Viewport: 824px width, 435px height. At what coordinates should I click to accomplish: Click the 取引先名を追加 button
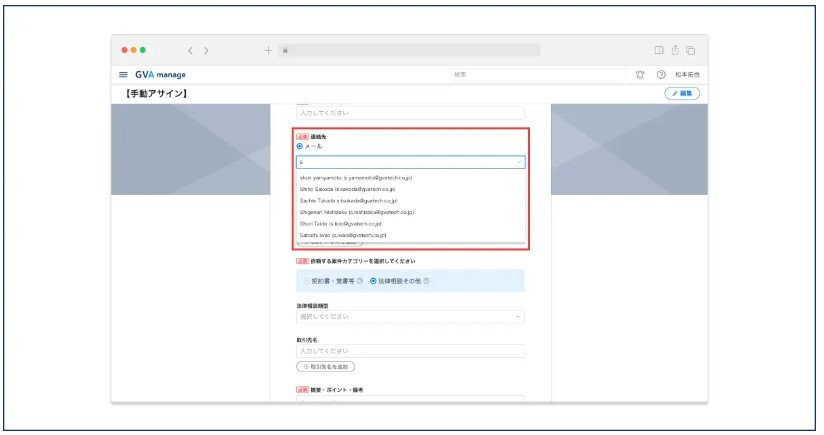click(x=326, y=367)
